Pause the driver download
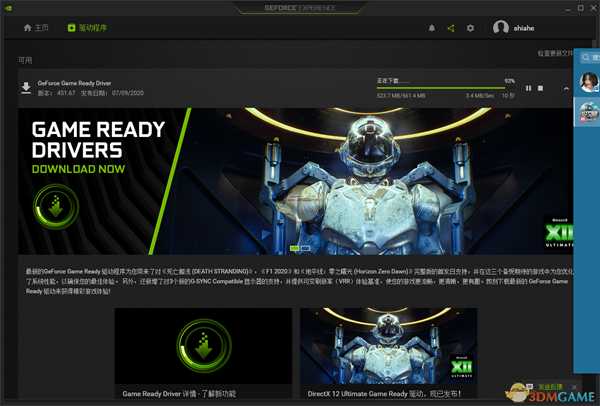Screen dimensions: 600x406 (529, 88)
